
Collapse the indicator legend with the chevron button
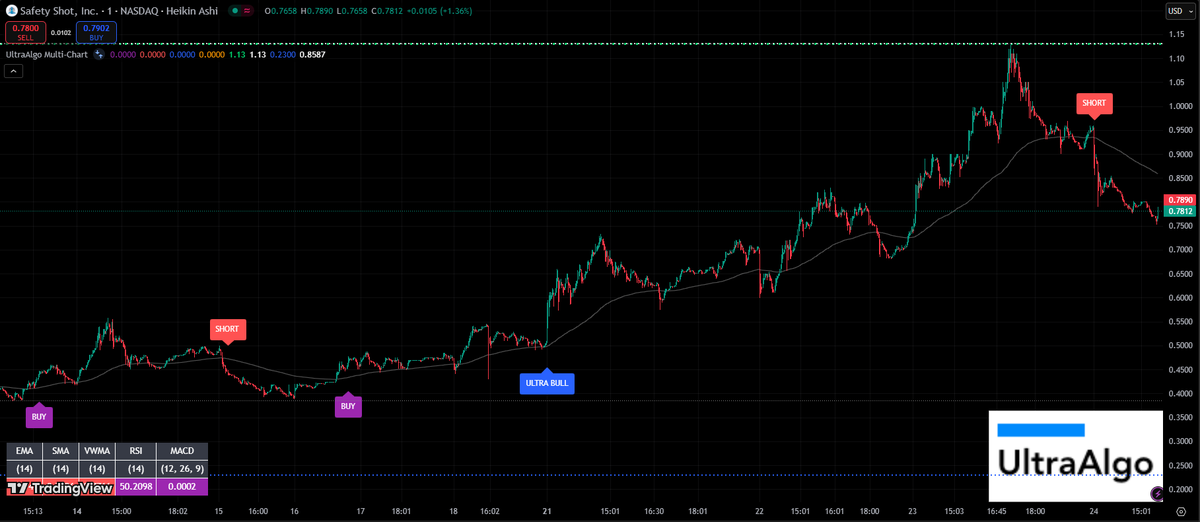click(14, 71)
